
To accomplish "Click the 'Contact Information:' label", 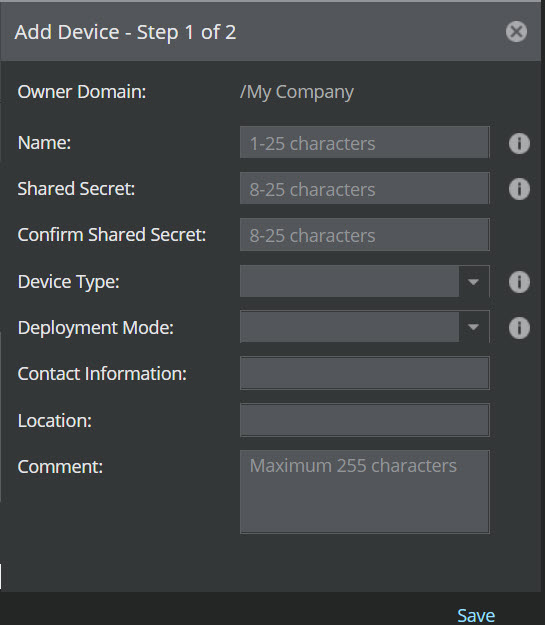I will (x=102, y=374).
